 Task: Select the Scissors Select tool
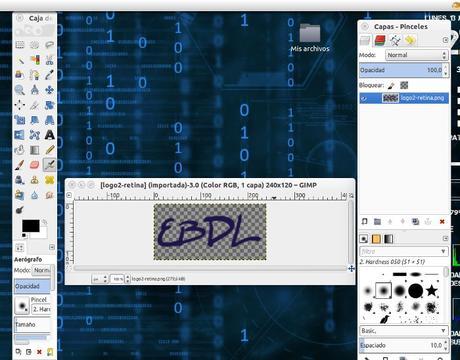(49, 60)
